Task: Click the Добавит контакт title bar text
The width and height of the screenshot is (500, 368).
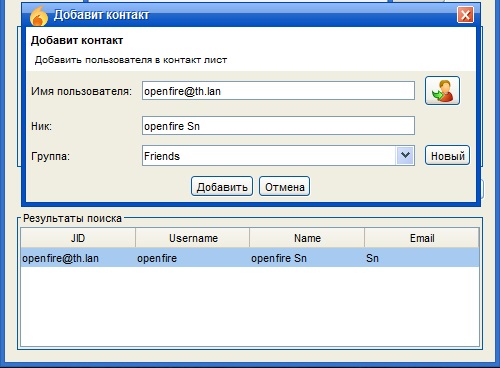Action: click(x=101, y=15)
